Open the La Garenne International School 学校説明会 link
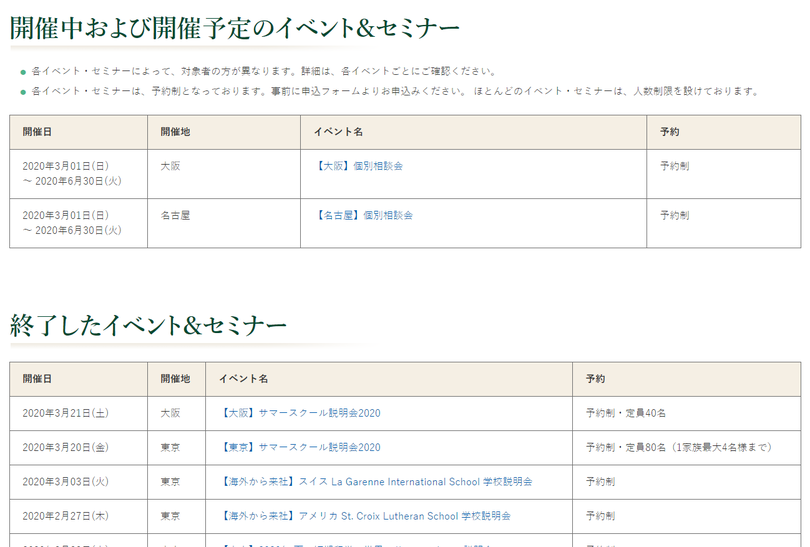Viewport: 810px width, 547px height. coord(375,482)
